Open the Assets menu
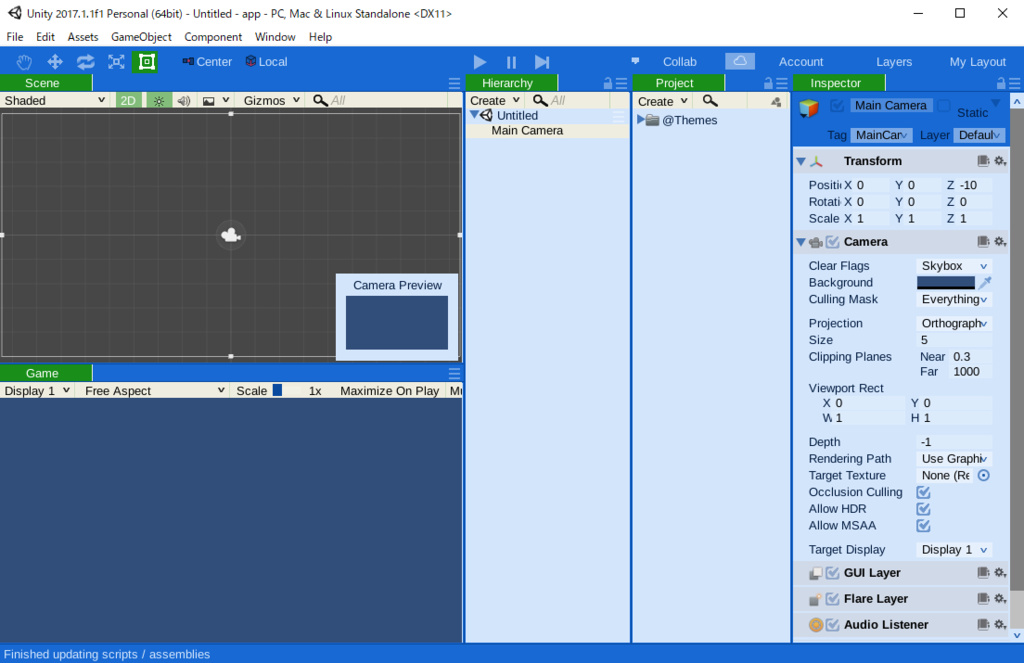This screenshot has height=663, width=1024. tap(83, 37)
